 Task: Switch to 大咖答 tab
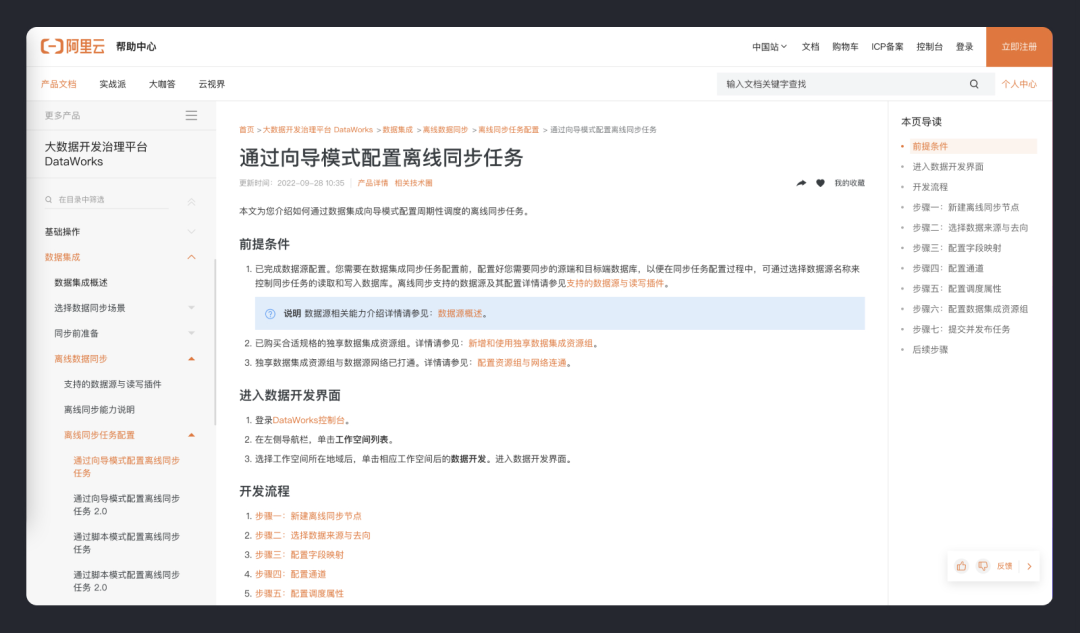point(162,84)
